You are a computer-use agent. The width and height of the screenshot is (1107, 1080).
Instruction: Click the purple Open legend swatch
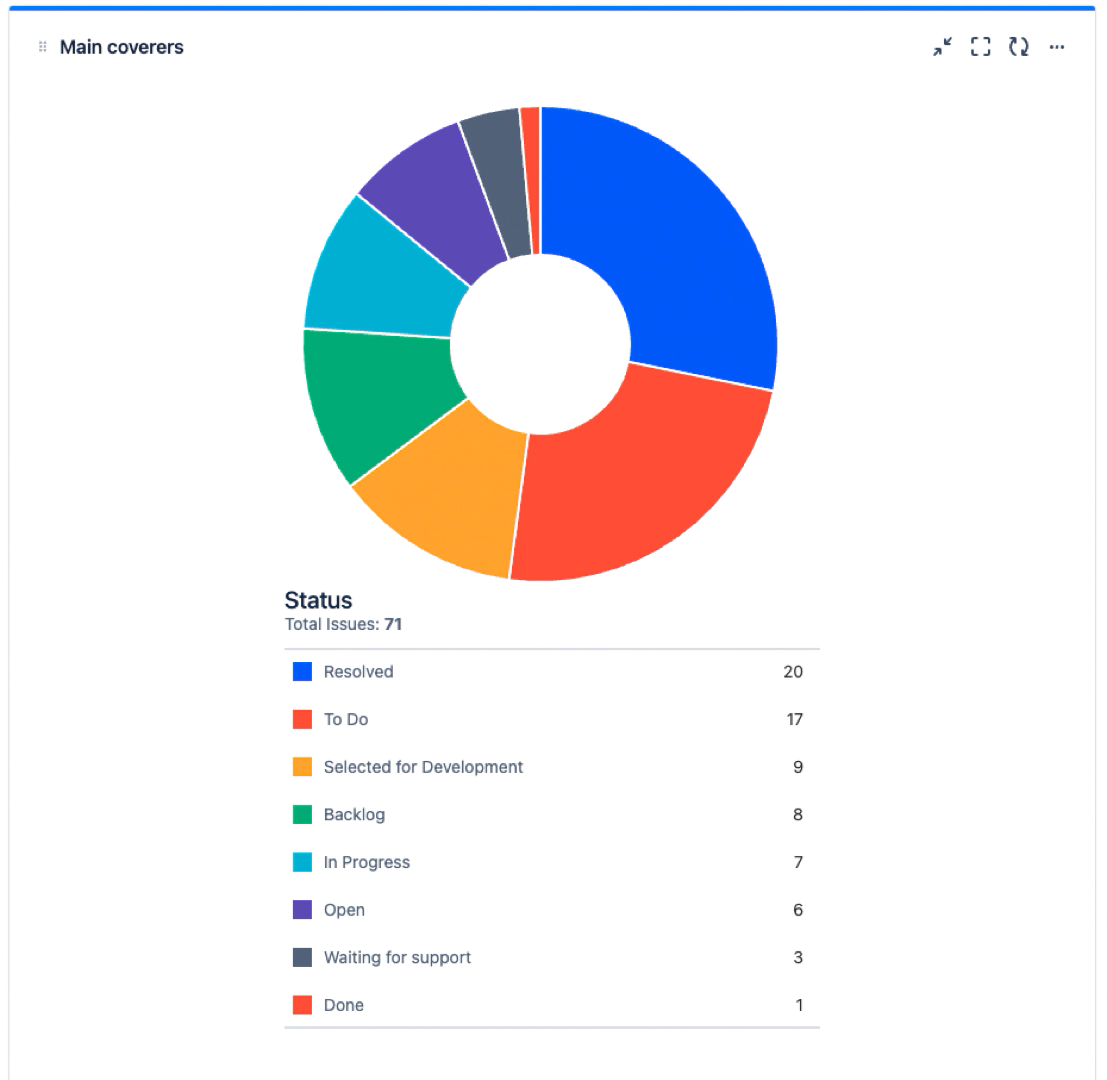pyautogui.click(x=302, y=910)
